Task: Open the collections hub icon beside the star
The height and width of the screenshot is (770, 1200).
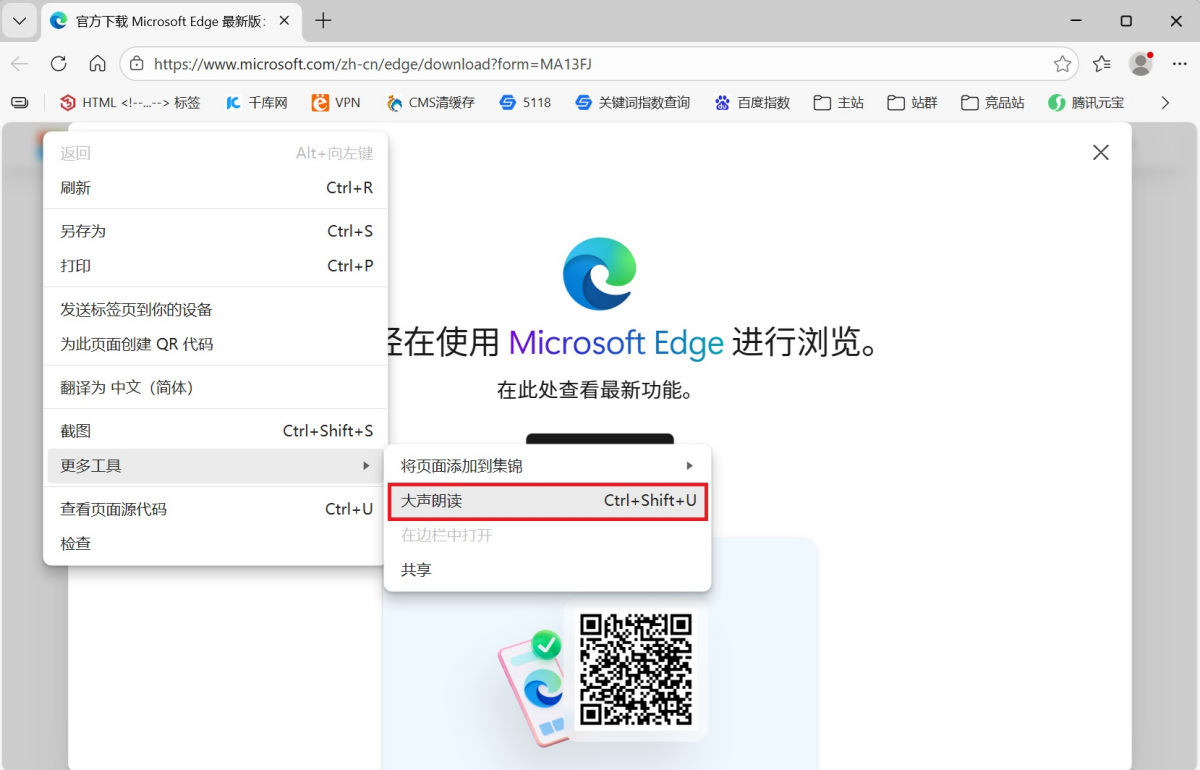Action: pyautogui.click(x=1101, y=63)
